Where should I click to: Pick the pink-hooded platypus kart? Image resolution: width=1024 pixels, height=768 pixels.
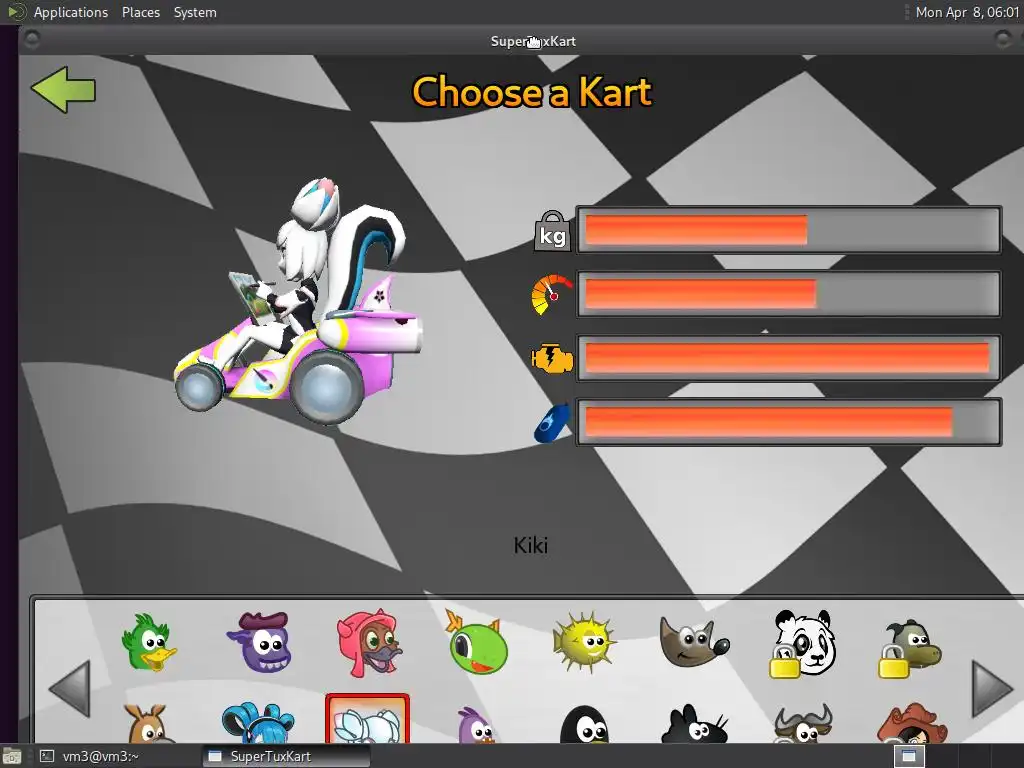(368, 642)
